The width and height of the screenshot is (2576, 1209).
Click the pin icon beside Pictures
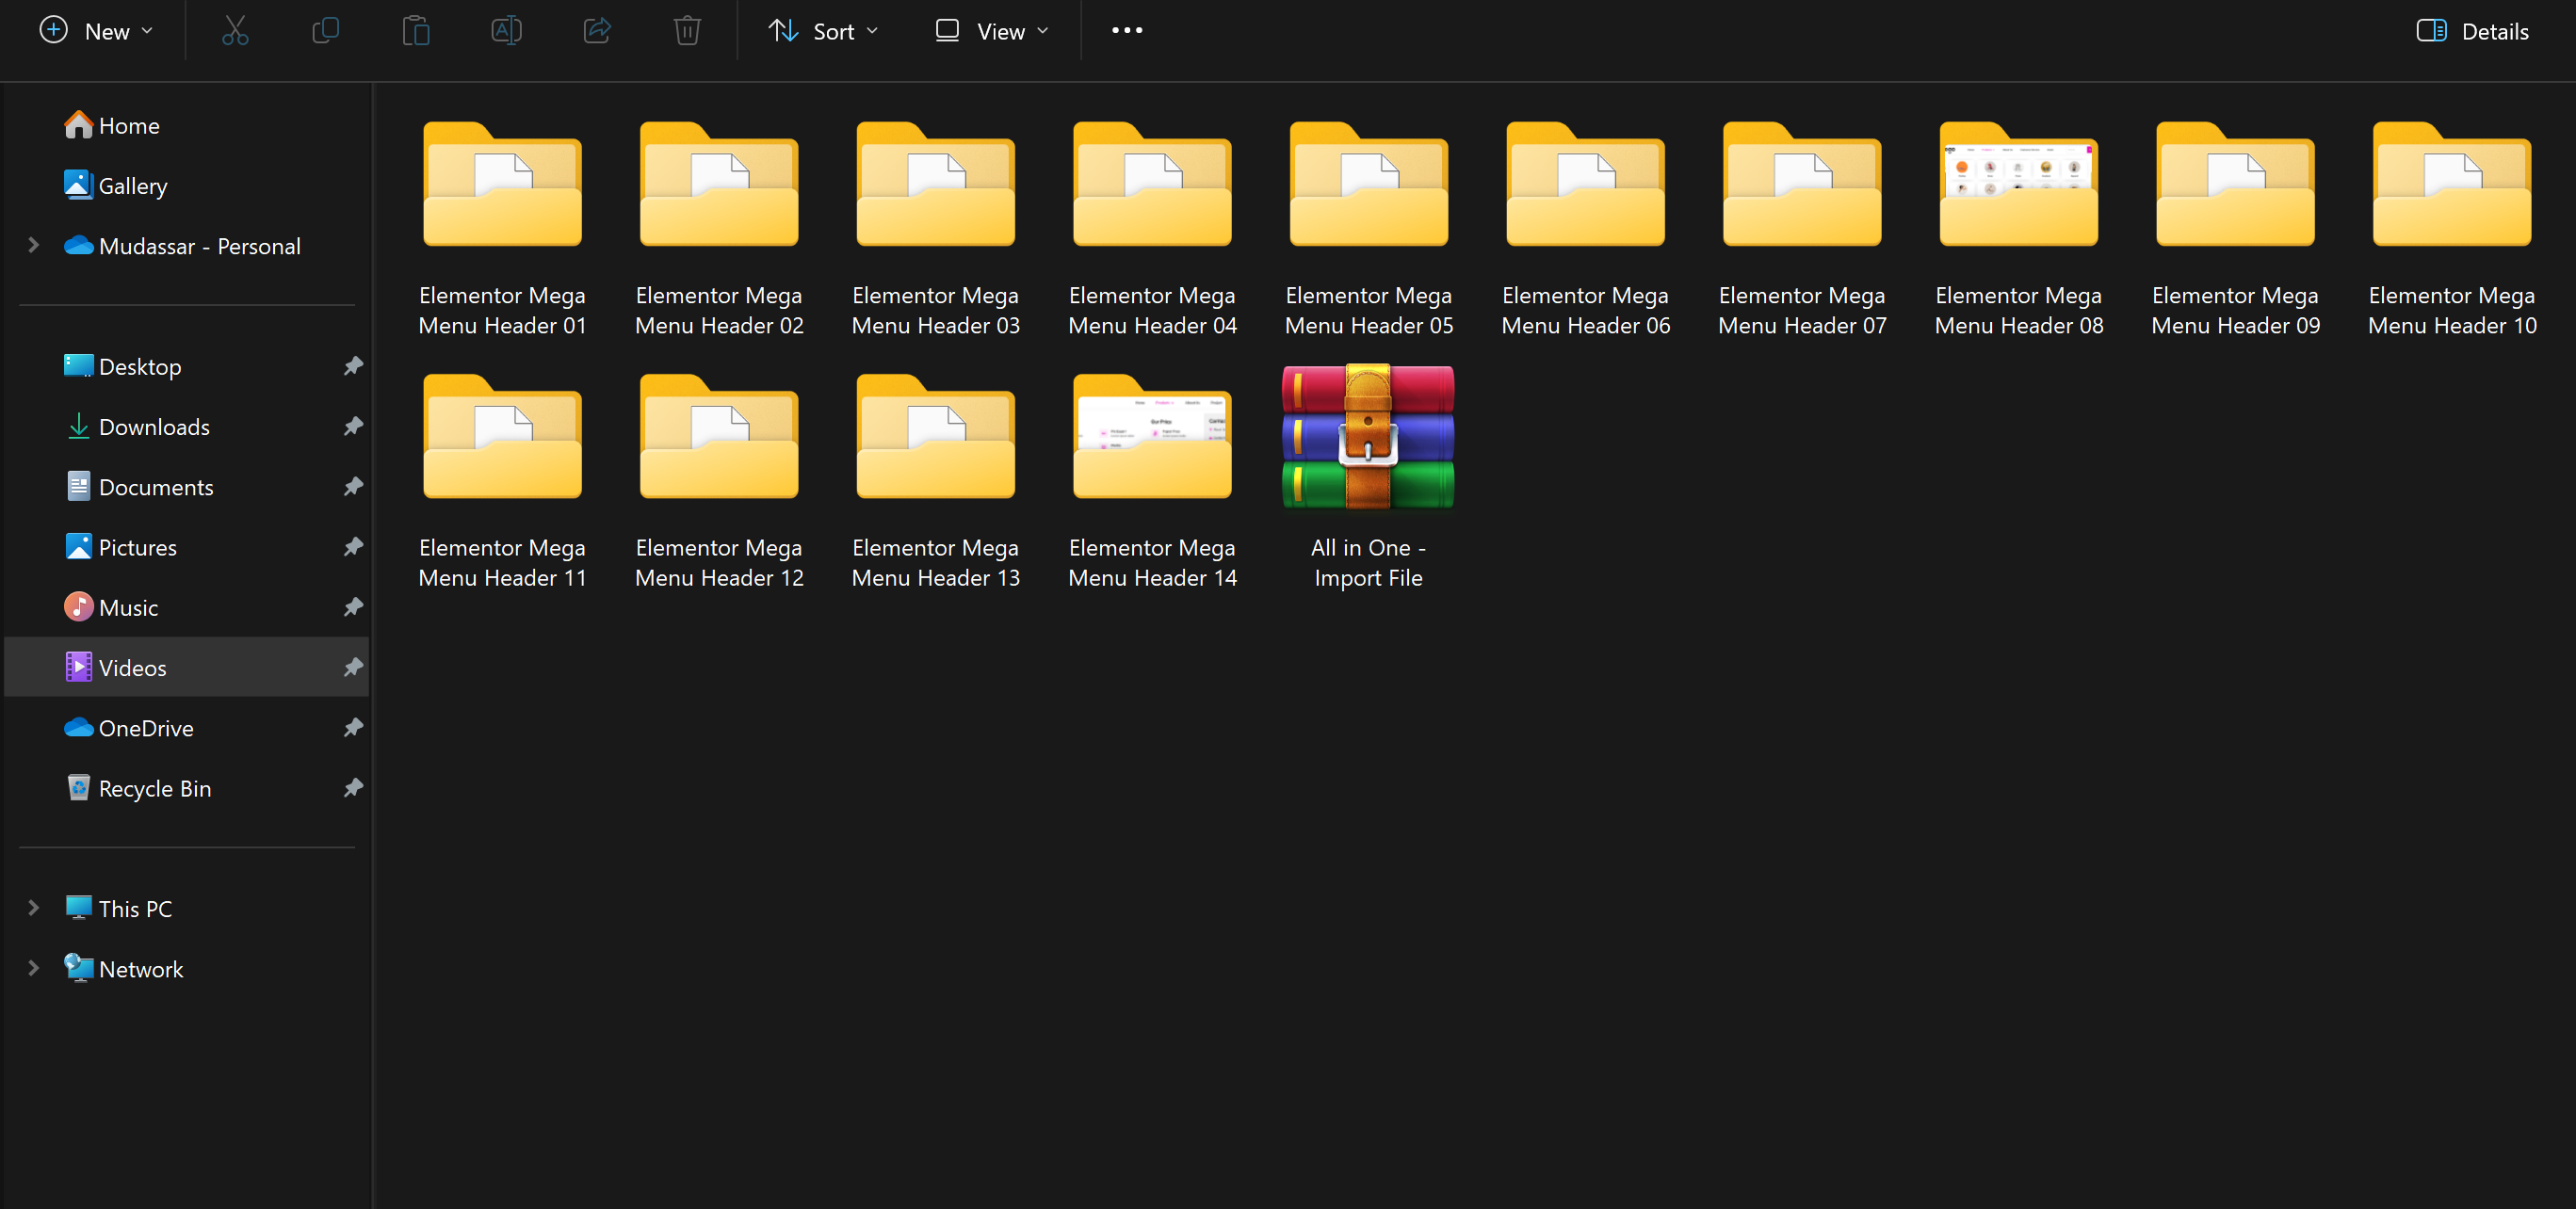coord(353,546)
